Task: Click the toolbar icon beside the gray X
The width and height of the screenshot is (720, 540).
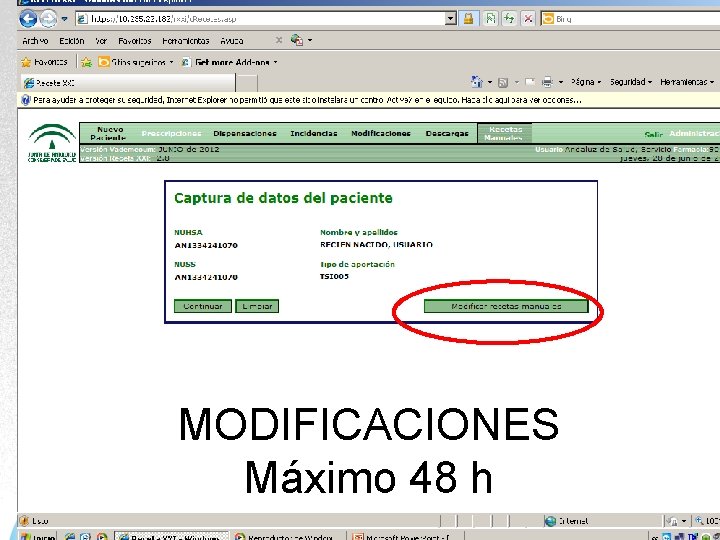Action: point(297,40)
